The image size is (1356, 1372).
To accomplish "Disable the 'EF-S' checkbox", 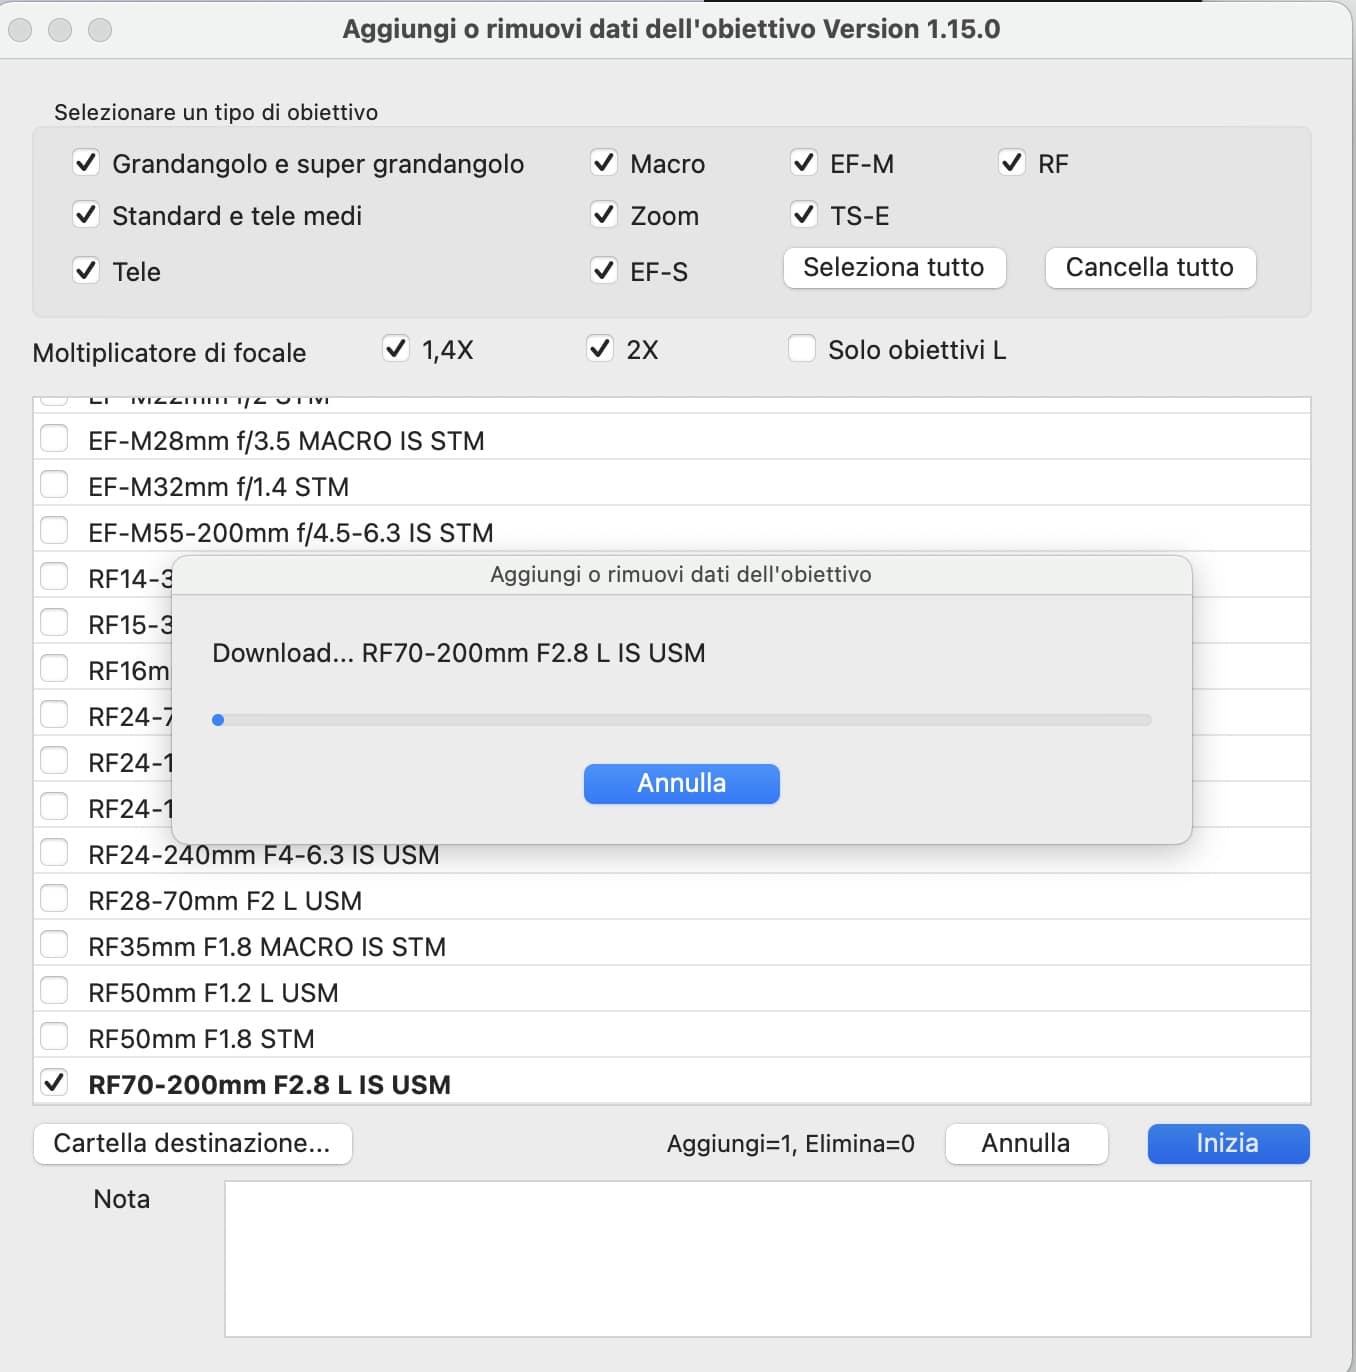I will [604, 270].
